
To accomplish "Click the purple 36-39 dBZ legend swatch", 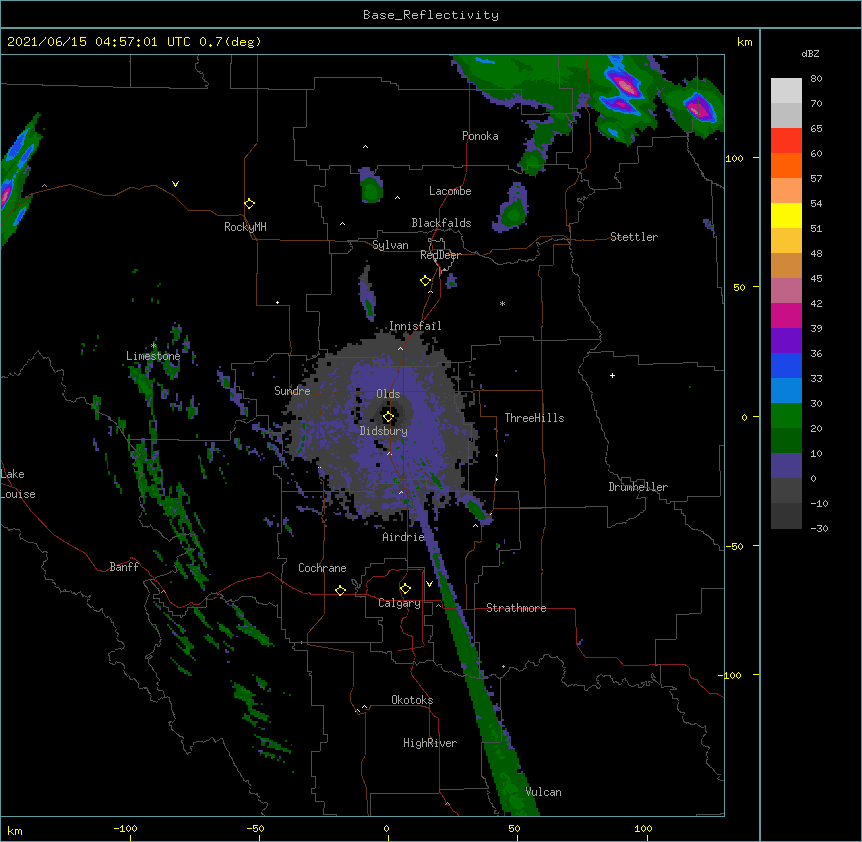I will 786,340.
